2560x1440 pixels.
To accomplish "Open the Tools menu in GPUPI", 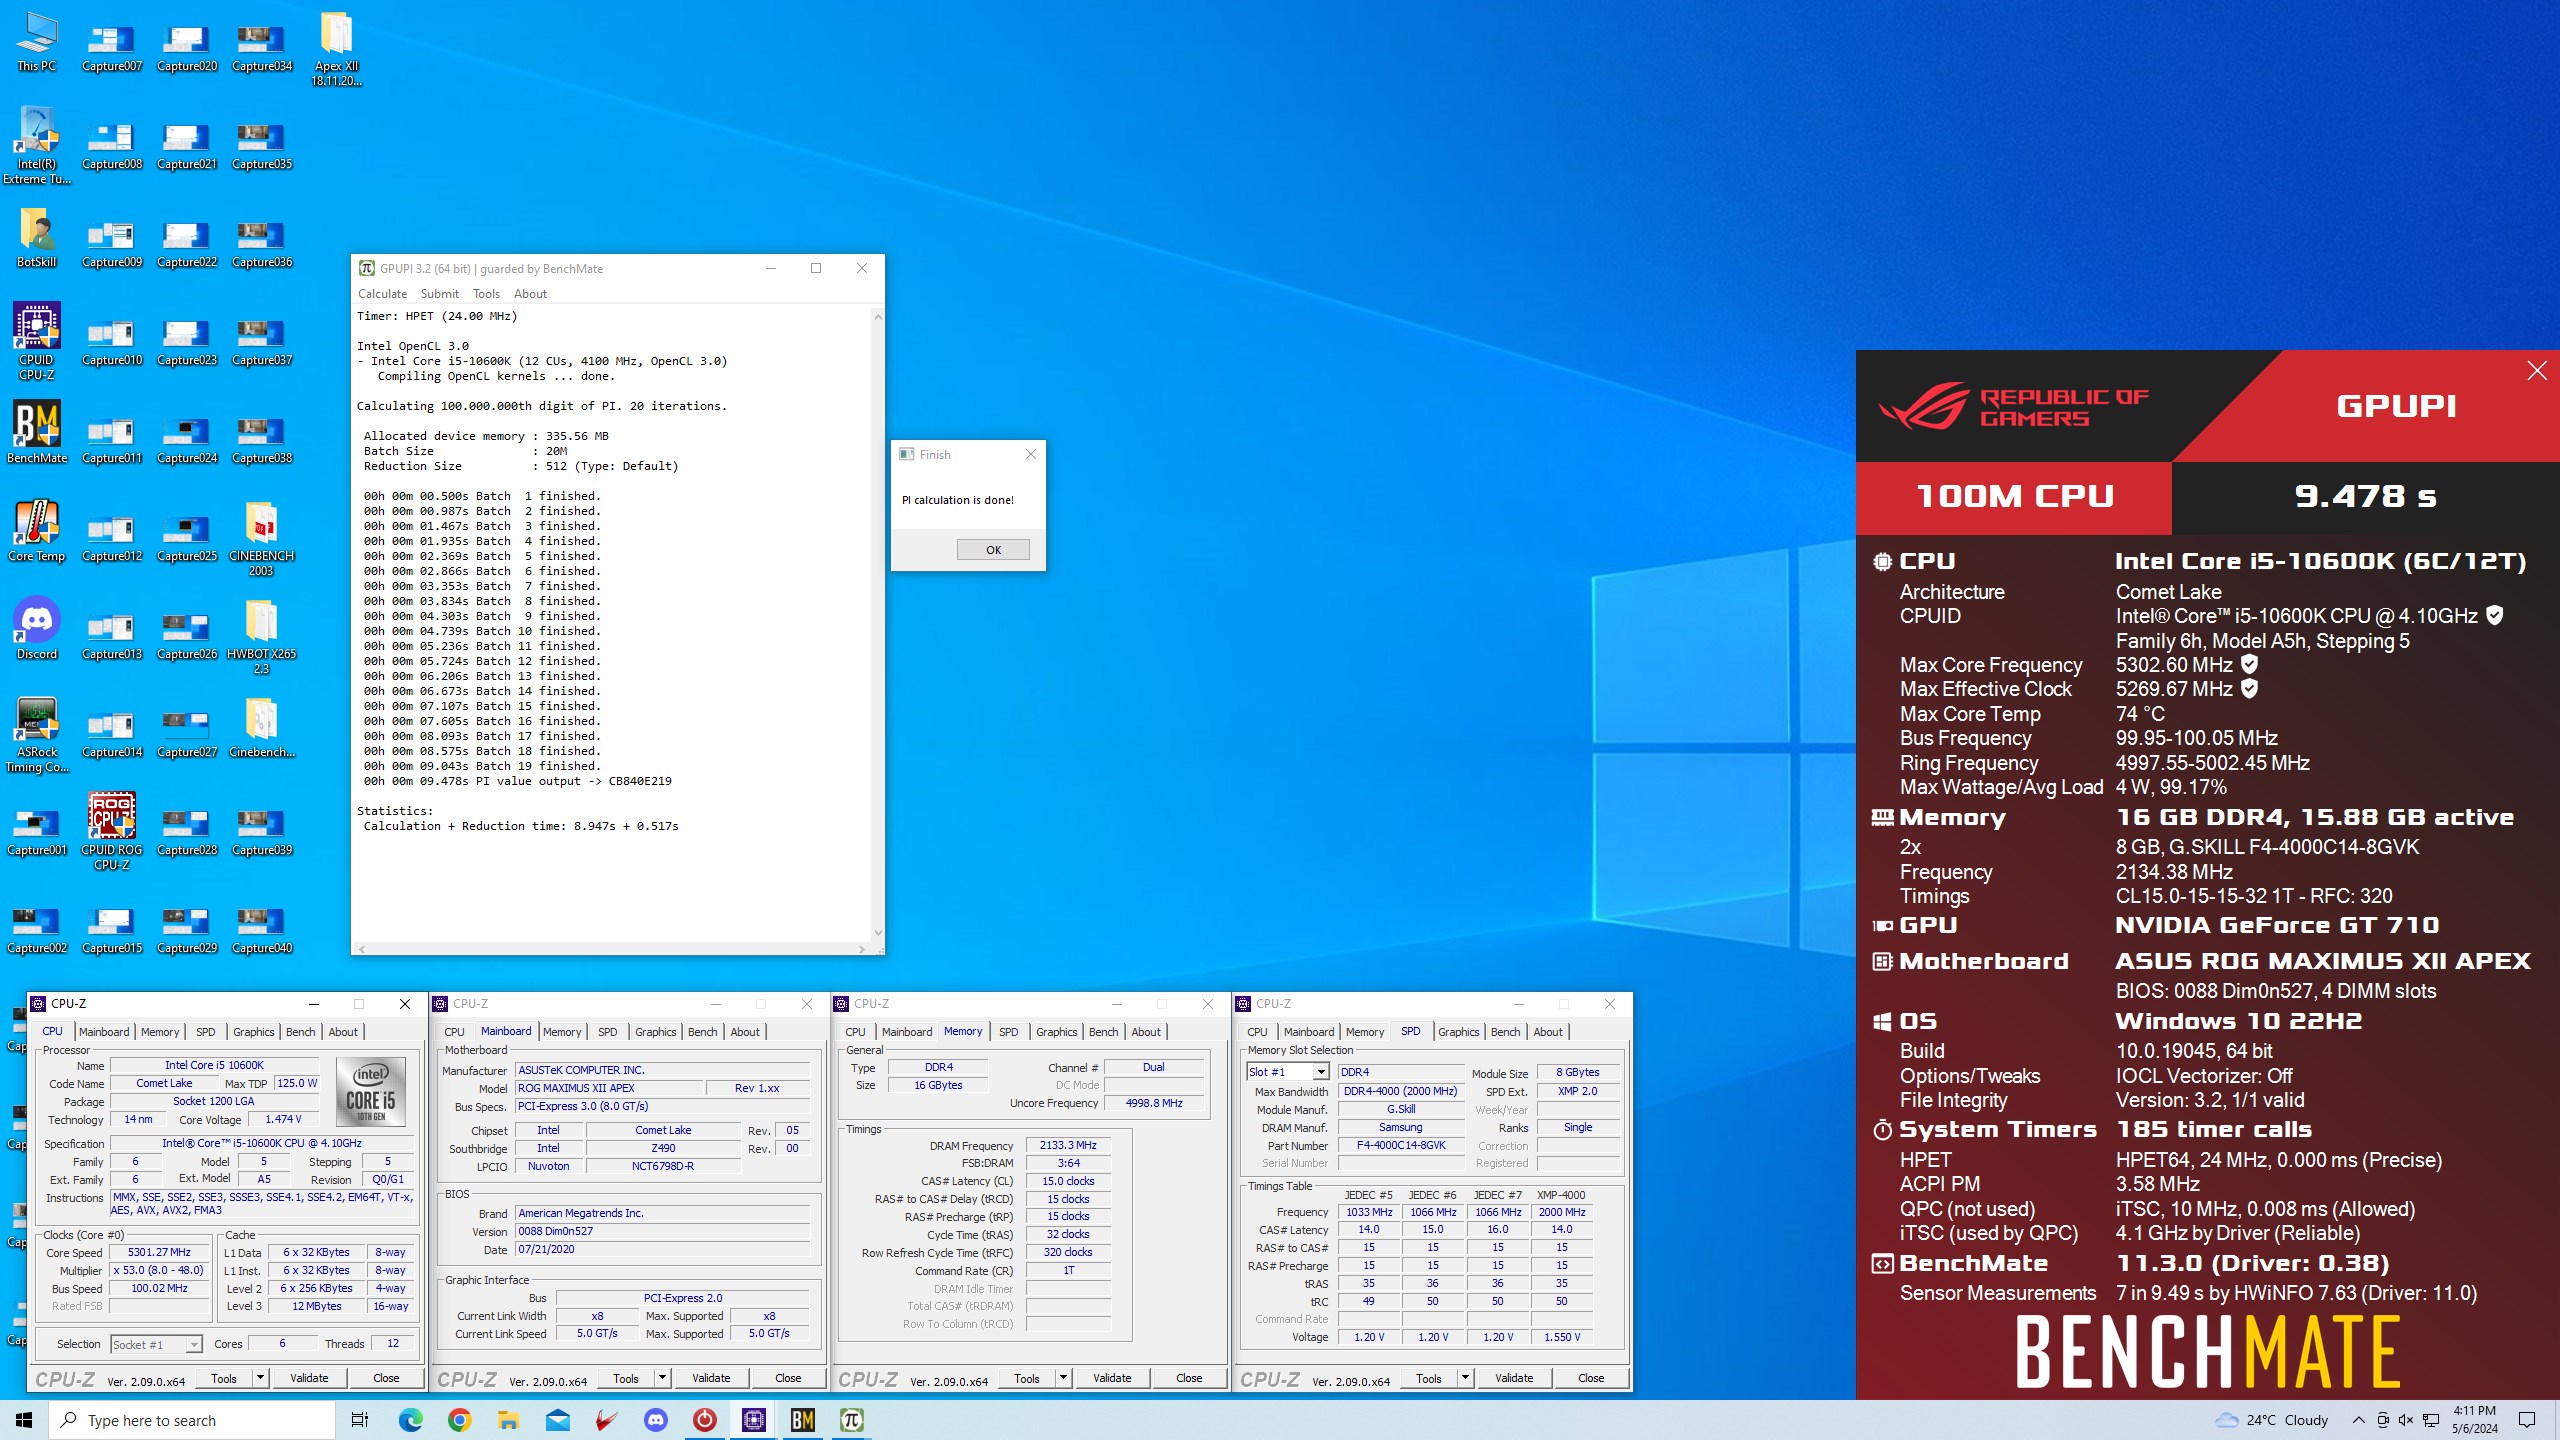I will [487, 294].
